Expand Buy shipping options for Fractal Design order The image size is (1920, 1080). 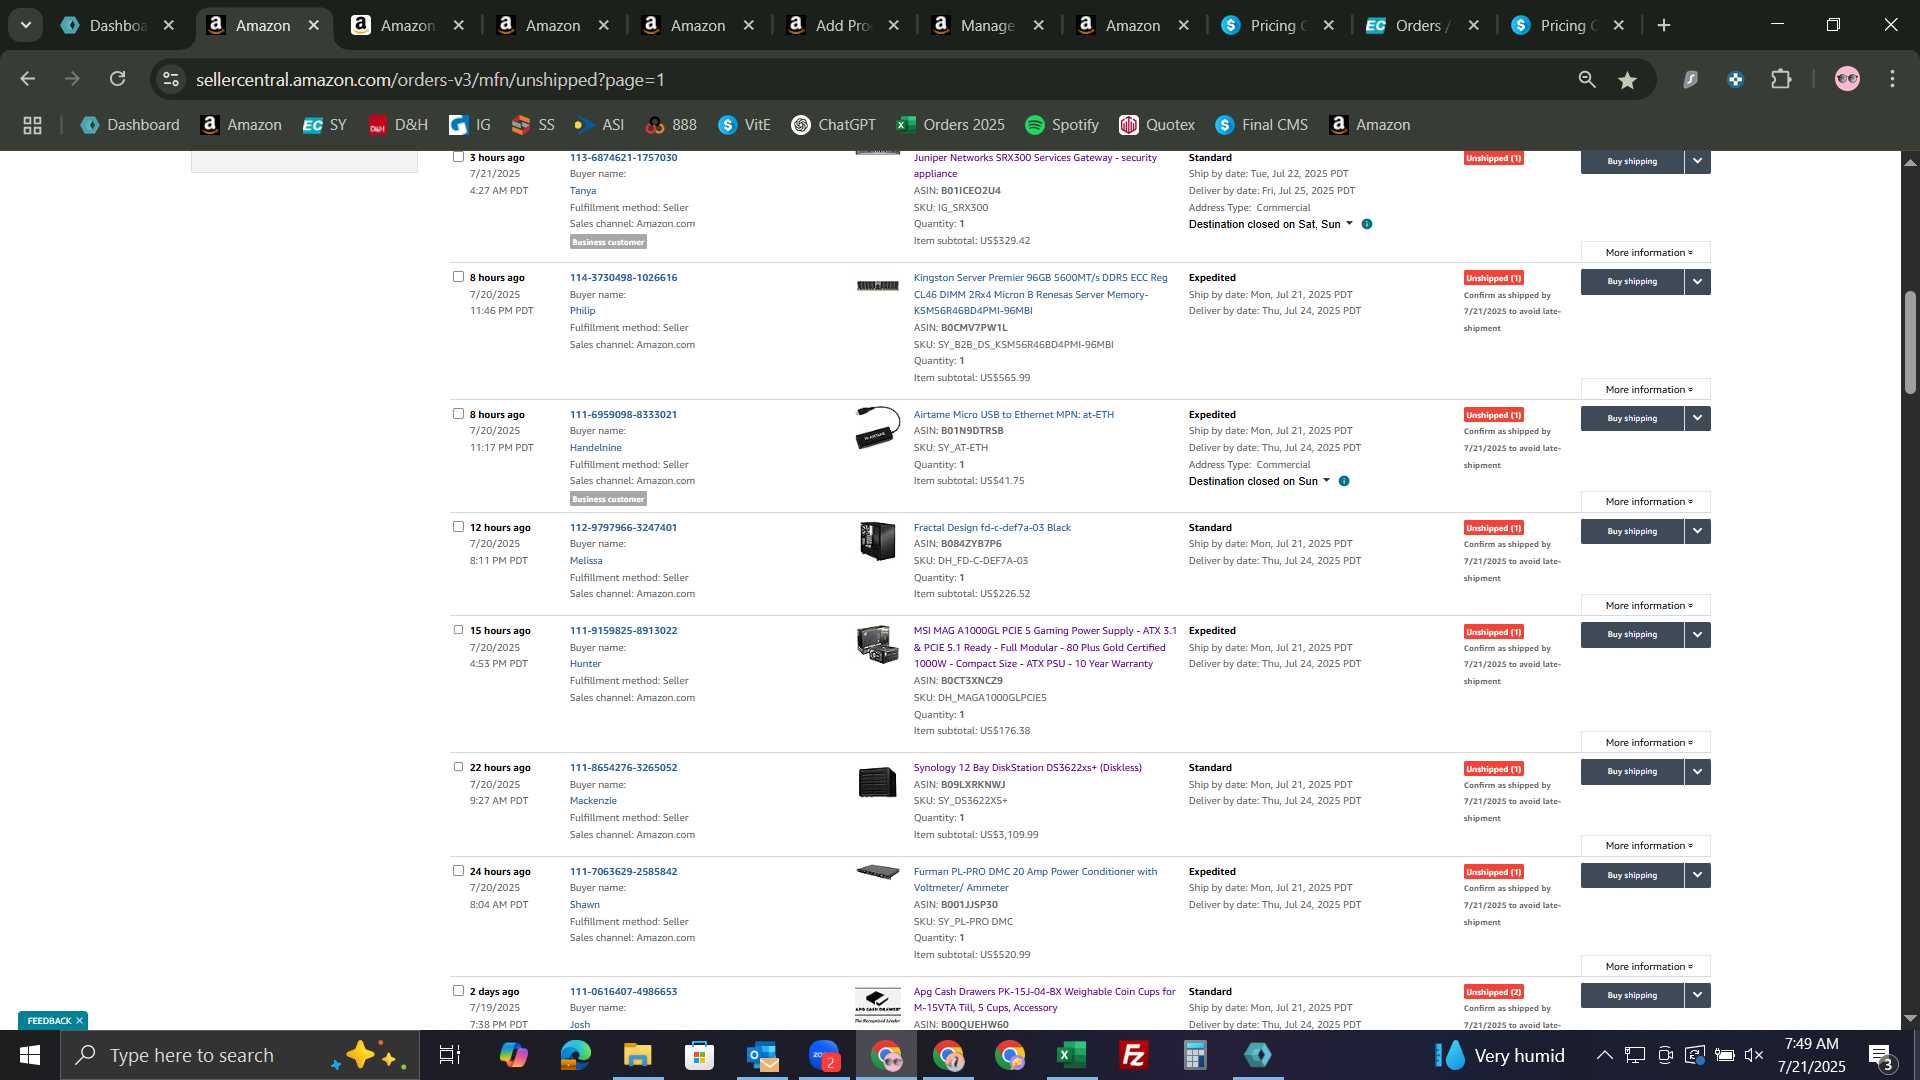coord(1697,532)
